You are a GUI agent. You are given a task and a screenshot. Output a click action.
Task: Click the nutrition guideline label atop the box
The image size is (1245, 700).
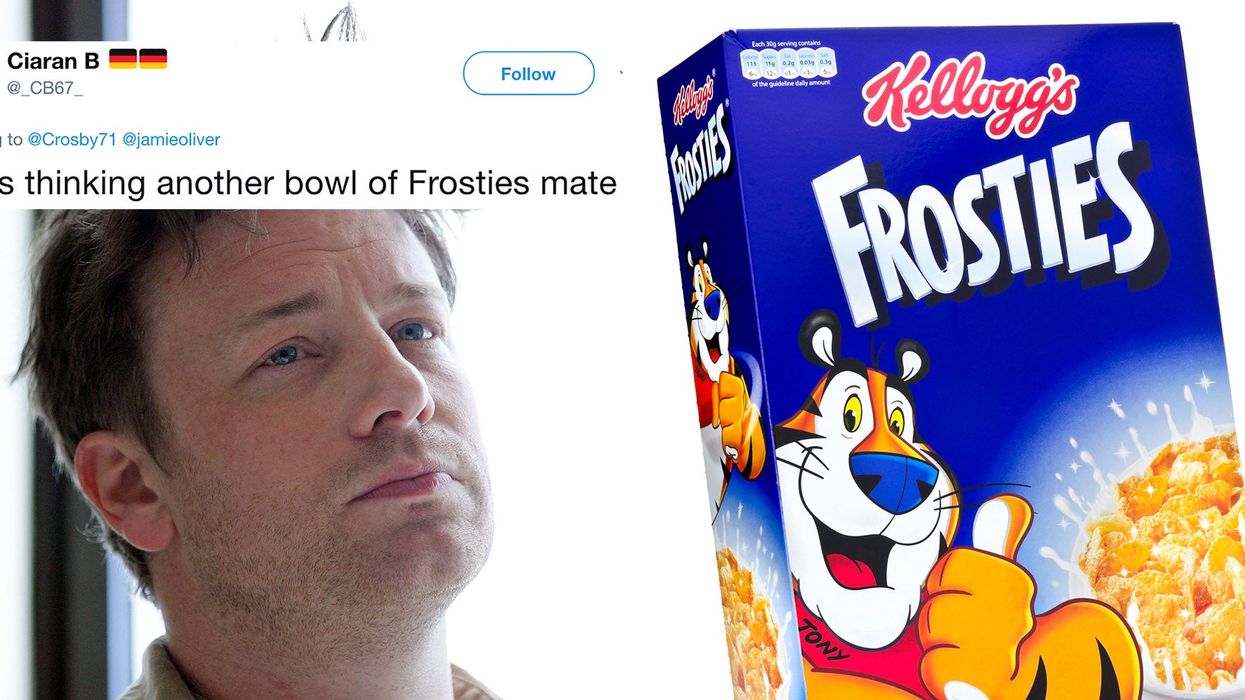click(787, 64)
